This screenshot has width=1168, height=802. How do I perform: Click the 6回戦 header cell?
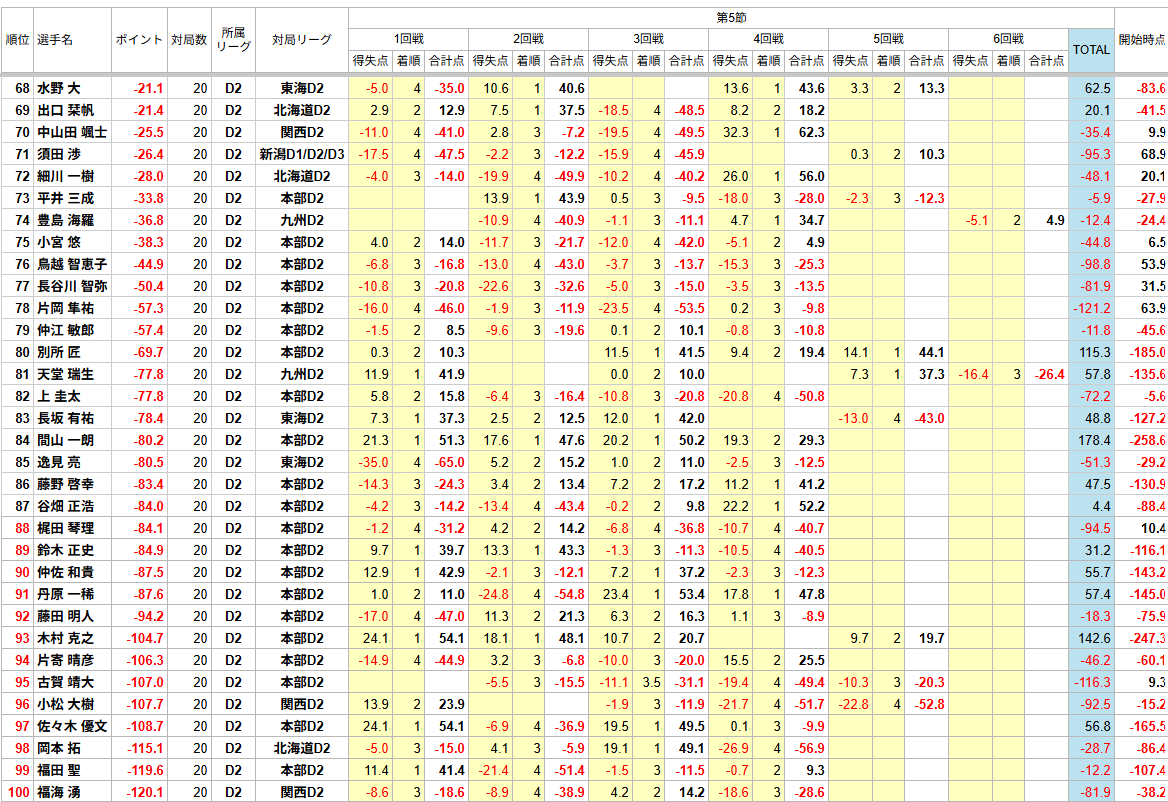click(x=1008, y=39)
